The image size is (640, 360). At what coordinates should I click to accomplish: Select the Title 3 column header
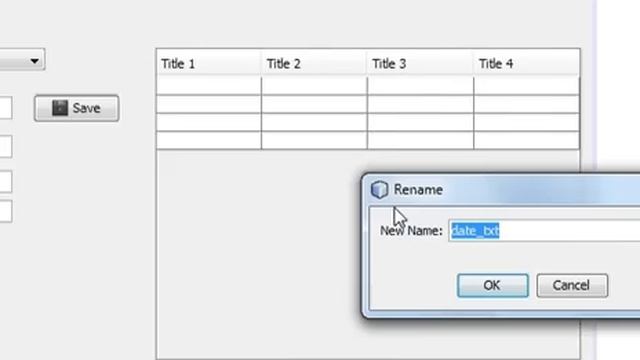coord(420,63)
